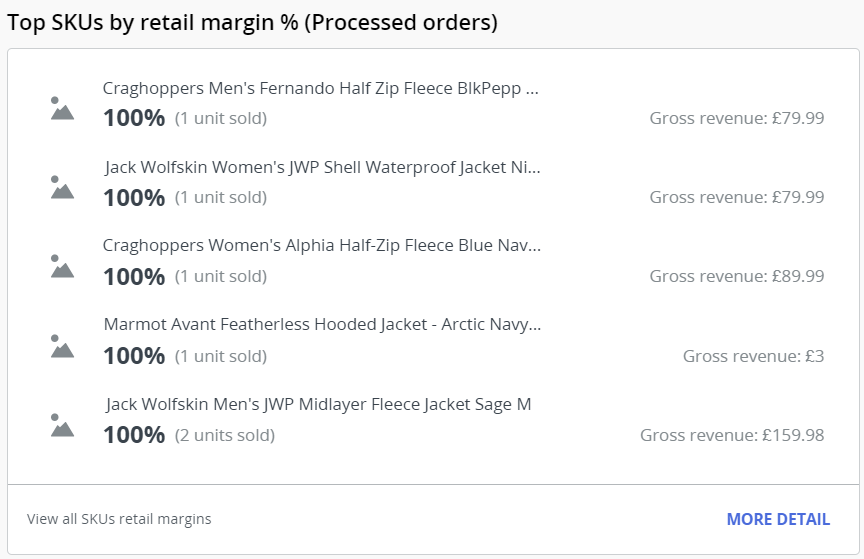The image size is (864, 559).
Task: Click placeholder image icon for Marmot Avant jacket
Action: click(x=62, y=346)
